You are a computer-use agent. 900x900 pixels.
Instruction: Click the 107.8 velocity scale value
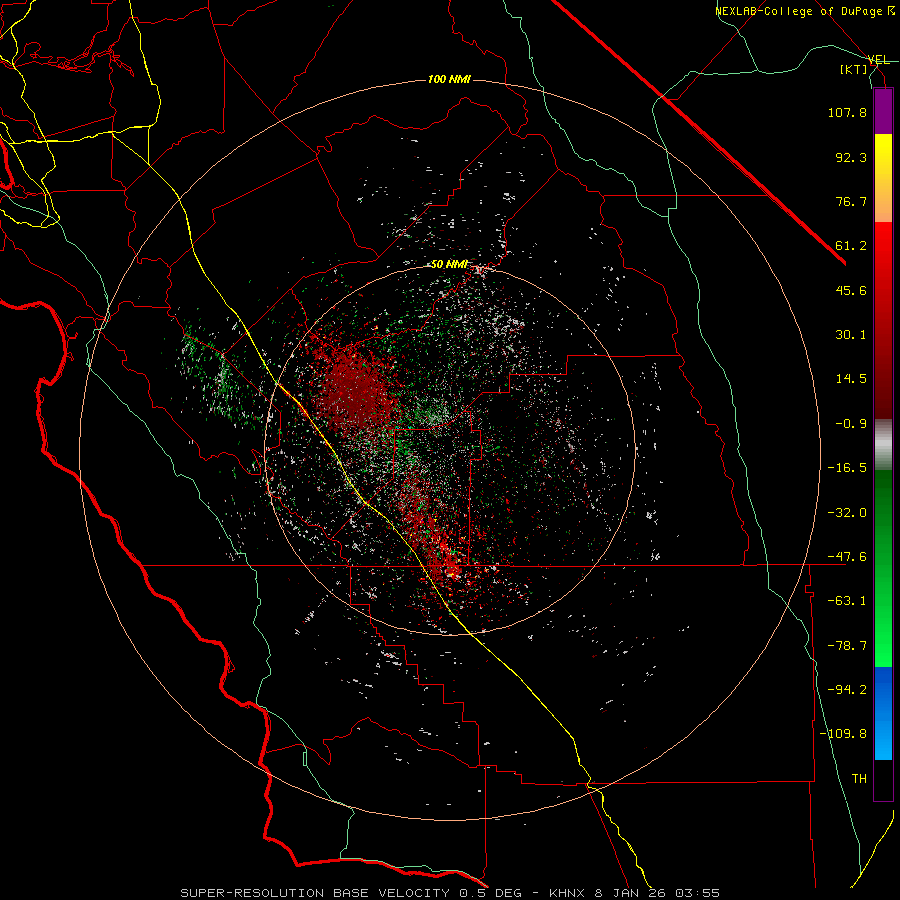click(x=847, y=112)
